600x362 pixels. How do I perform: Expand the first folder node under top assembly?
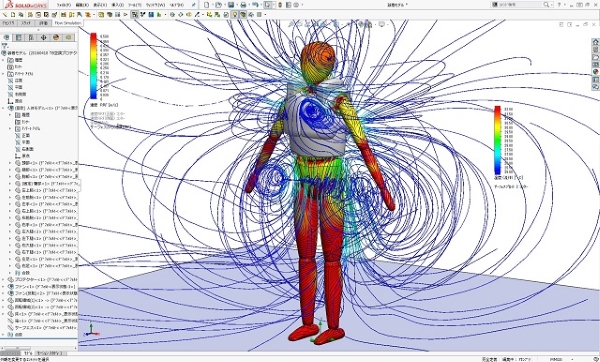click(3, 60)
